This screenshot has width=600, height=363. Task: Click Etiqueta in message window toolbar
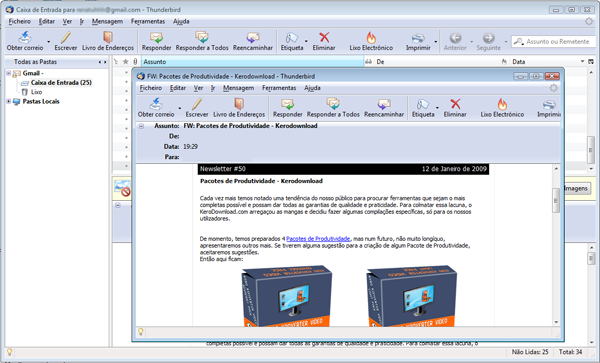coord(423,108)
